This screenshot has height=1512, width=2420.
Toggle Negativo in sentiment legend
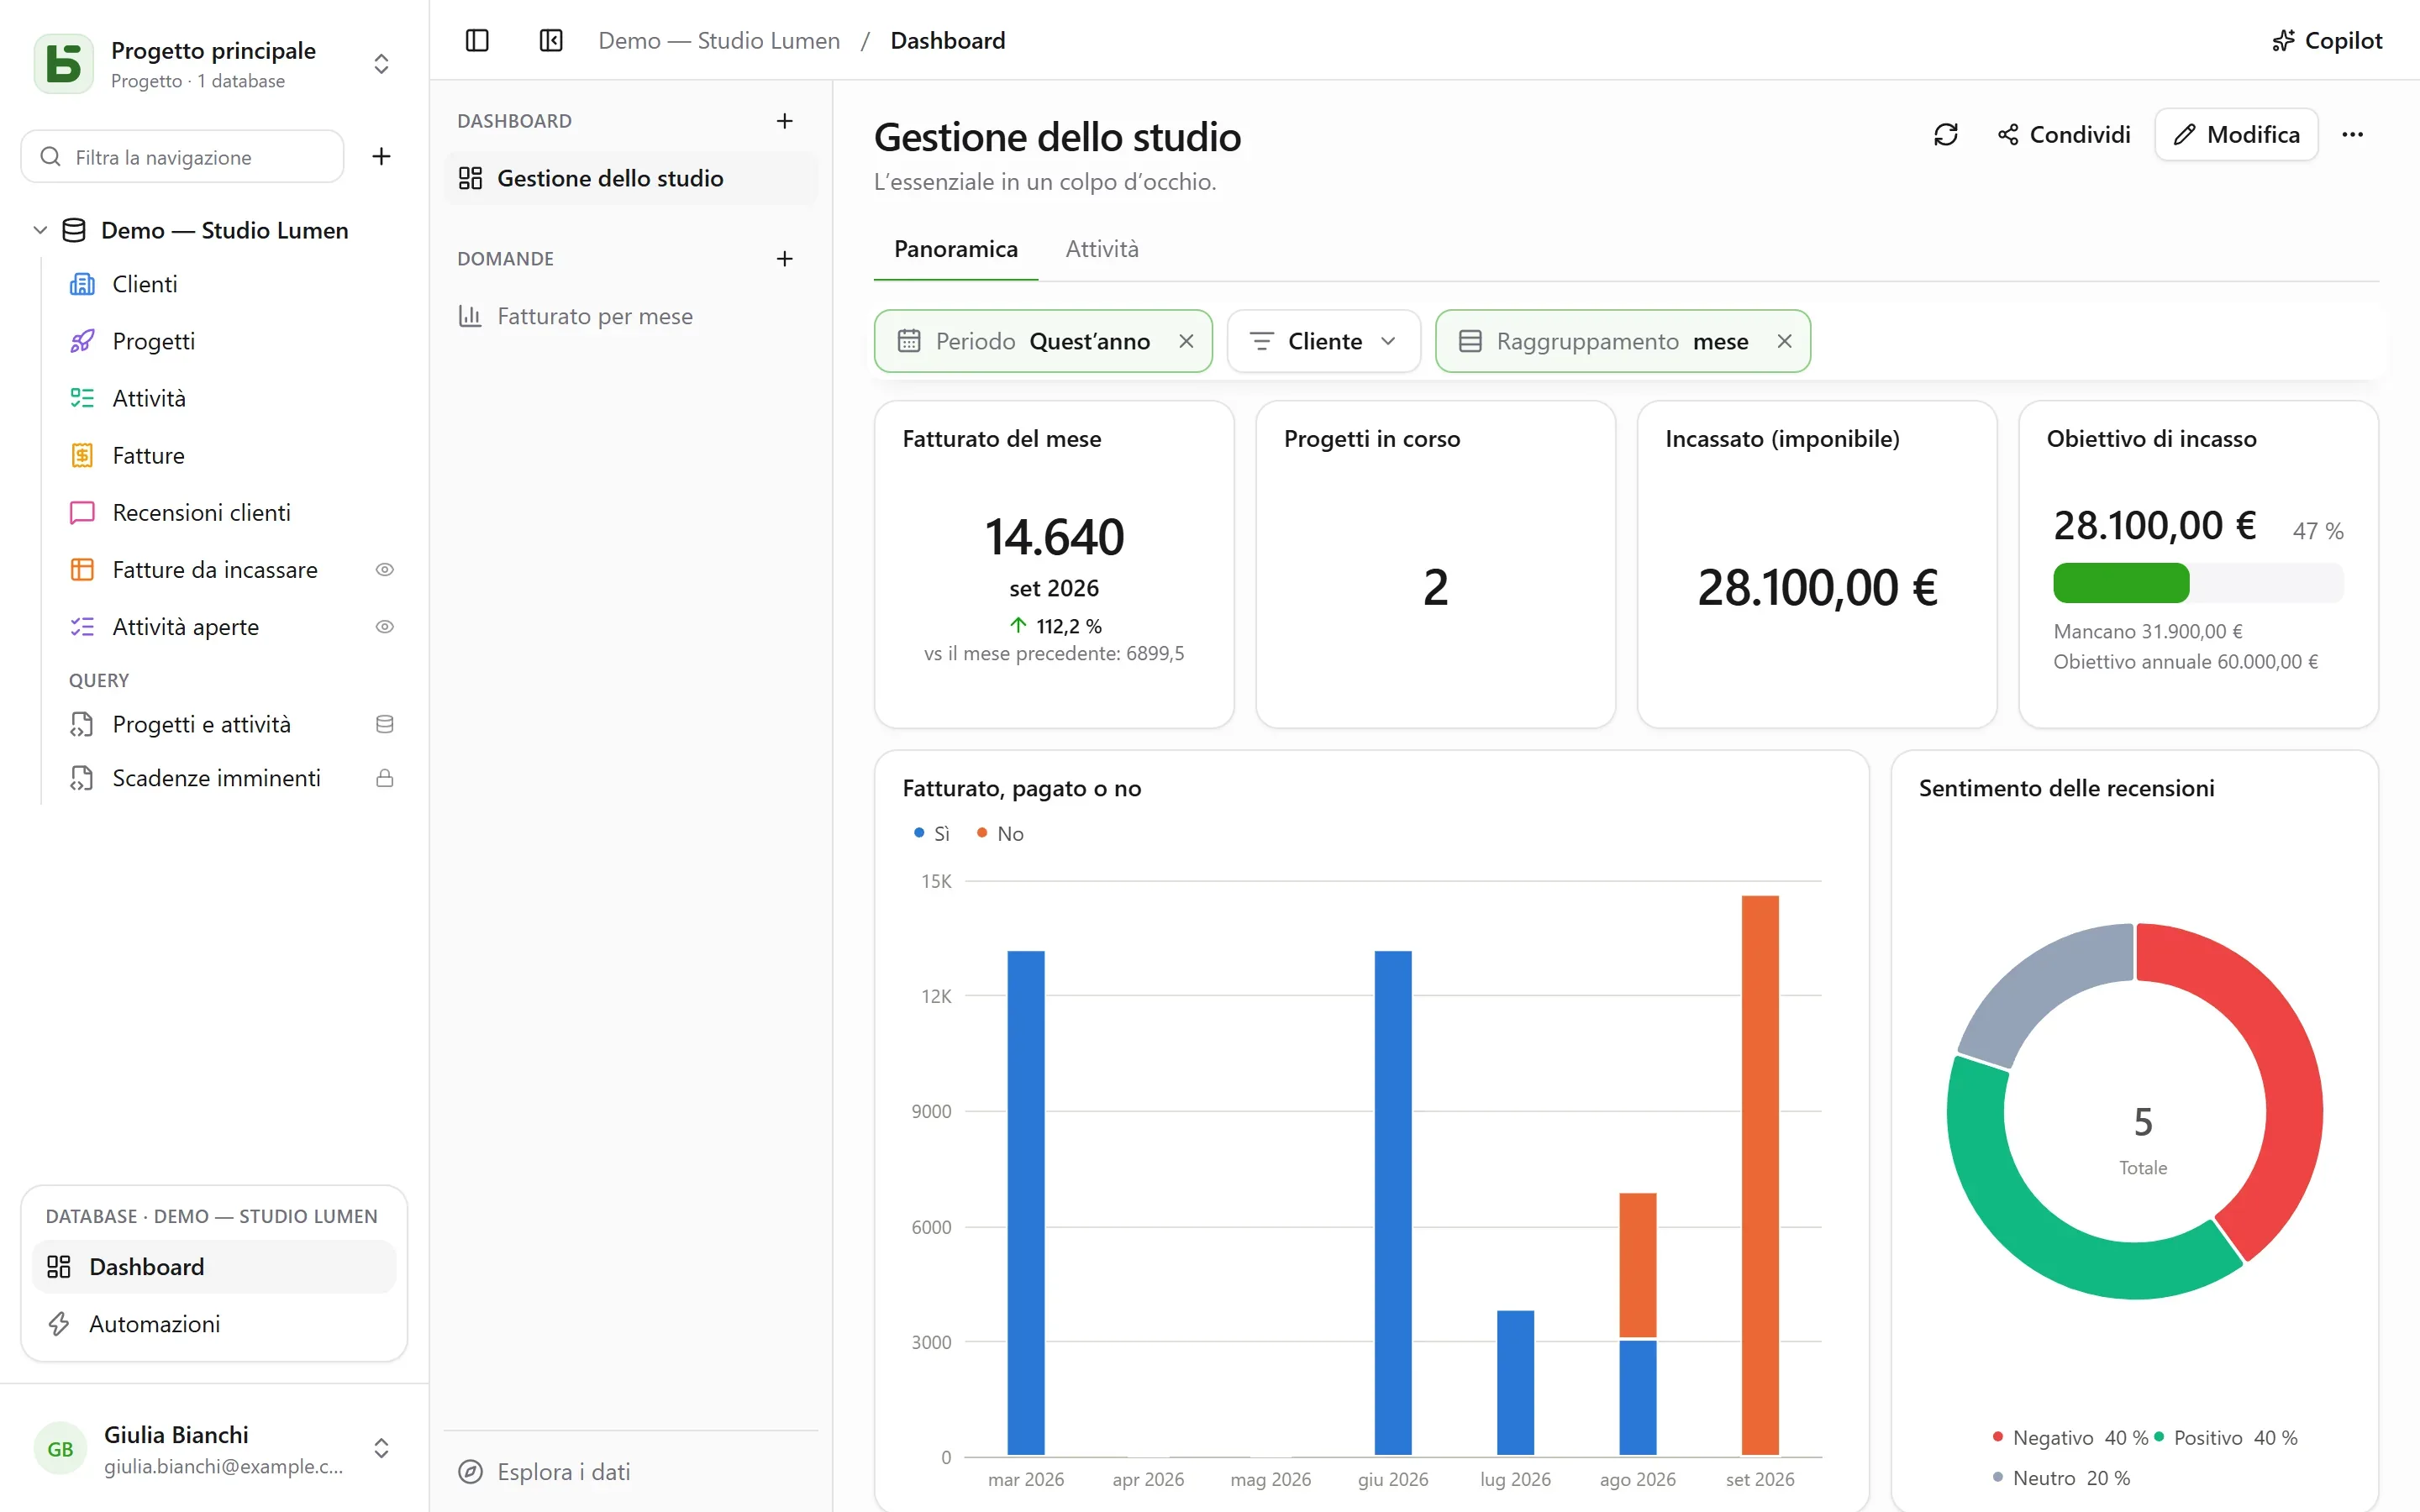pyautogui.click(x=2069, y=1437)
